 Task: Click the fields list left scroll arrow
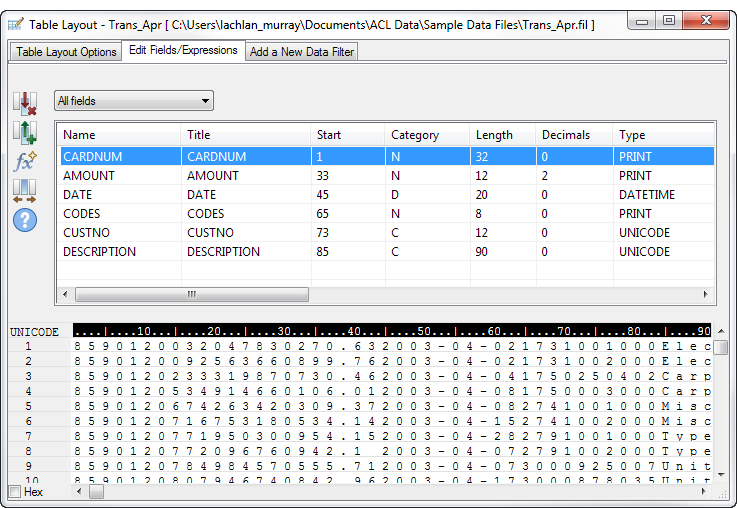pyautogui.click(x=64, y=295)
